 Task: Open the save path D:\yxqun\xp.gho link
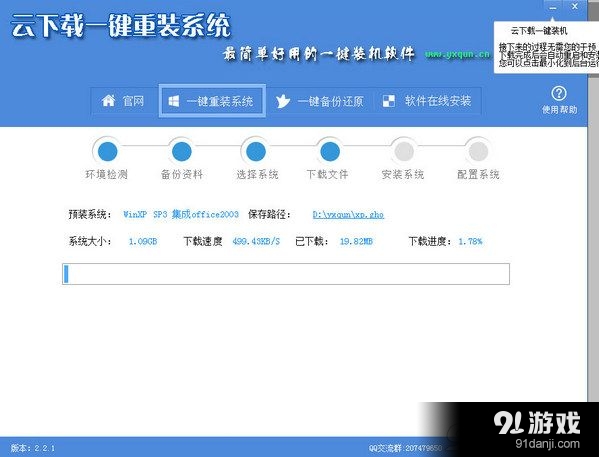[348, 214]
